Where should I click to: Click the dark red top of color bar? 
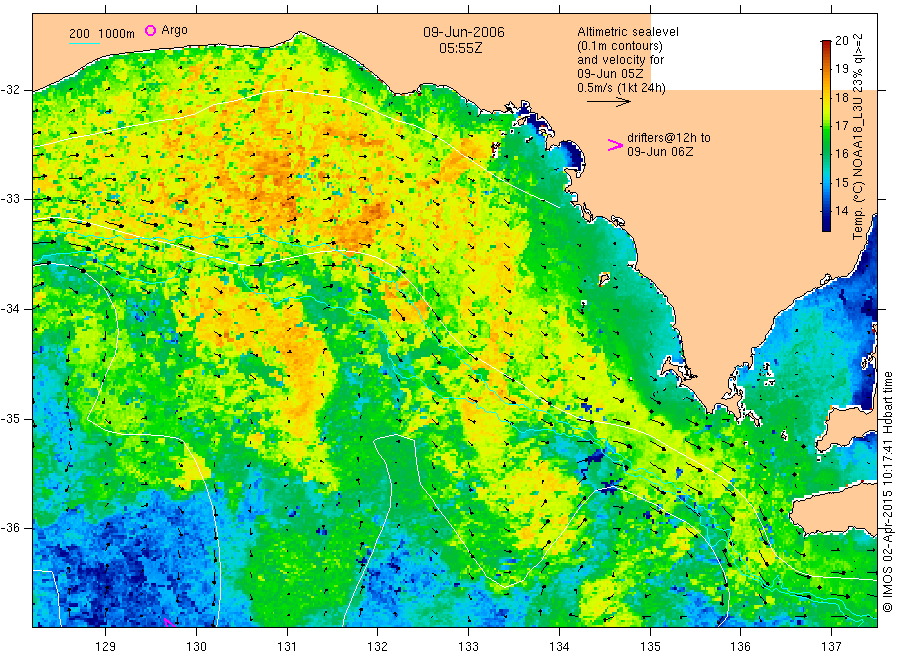826,45
